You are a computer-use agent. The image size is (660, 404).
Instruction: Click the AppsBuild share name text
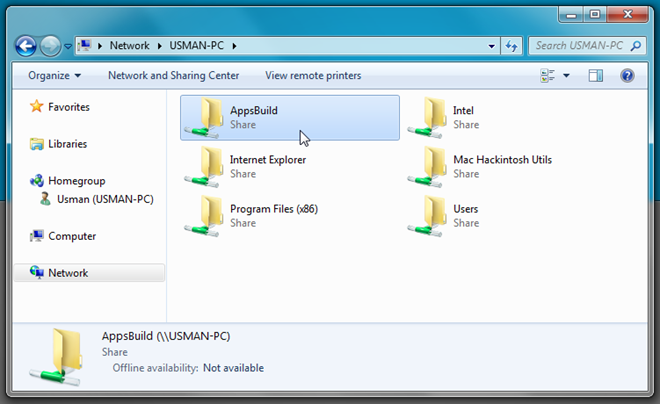[x=254, y=111]
